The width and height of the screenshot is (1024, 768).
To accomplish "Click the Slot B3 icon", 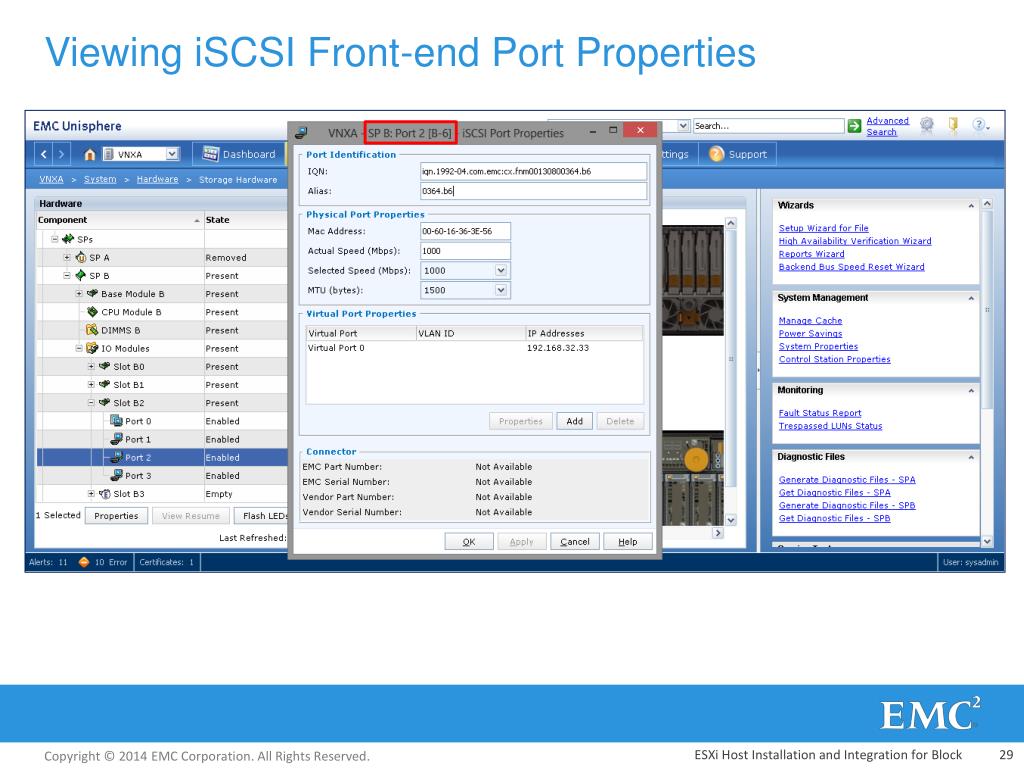I will point(104,494).
